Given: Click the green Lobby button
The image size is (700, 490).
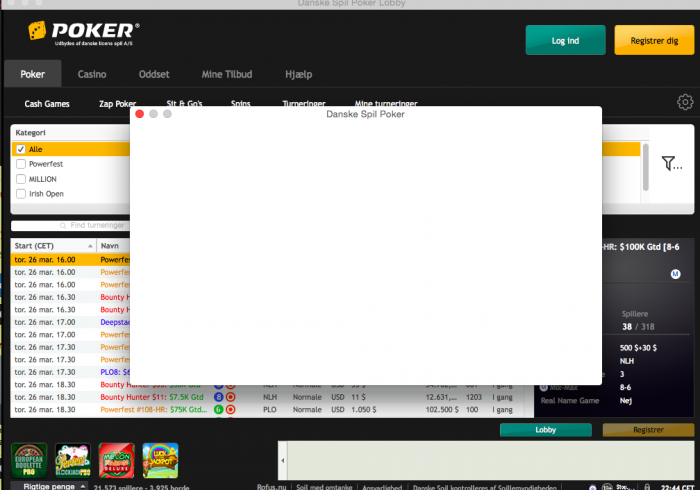Looking at the screenshot, I should pyautogui.click(x=546, y=430).
